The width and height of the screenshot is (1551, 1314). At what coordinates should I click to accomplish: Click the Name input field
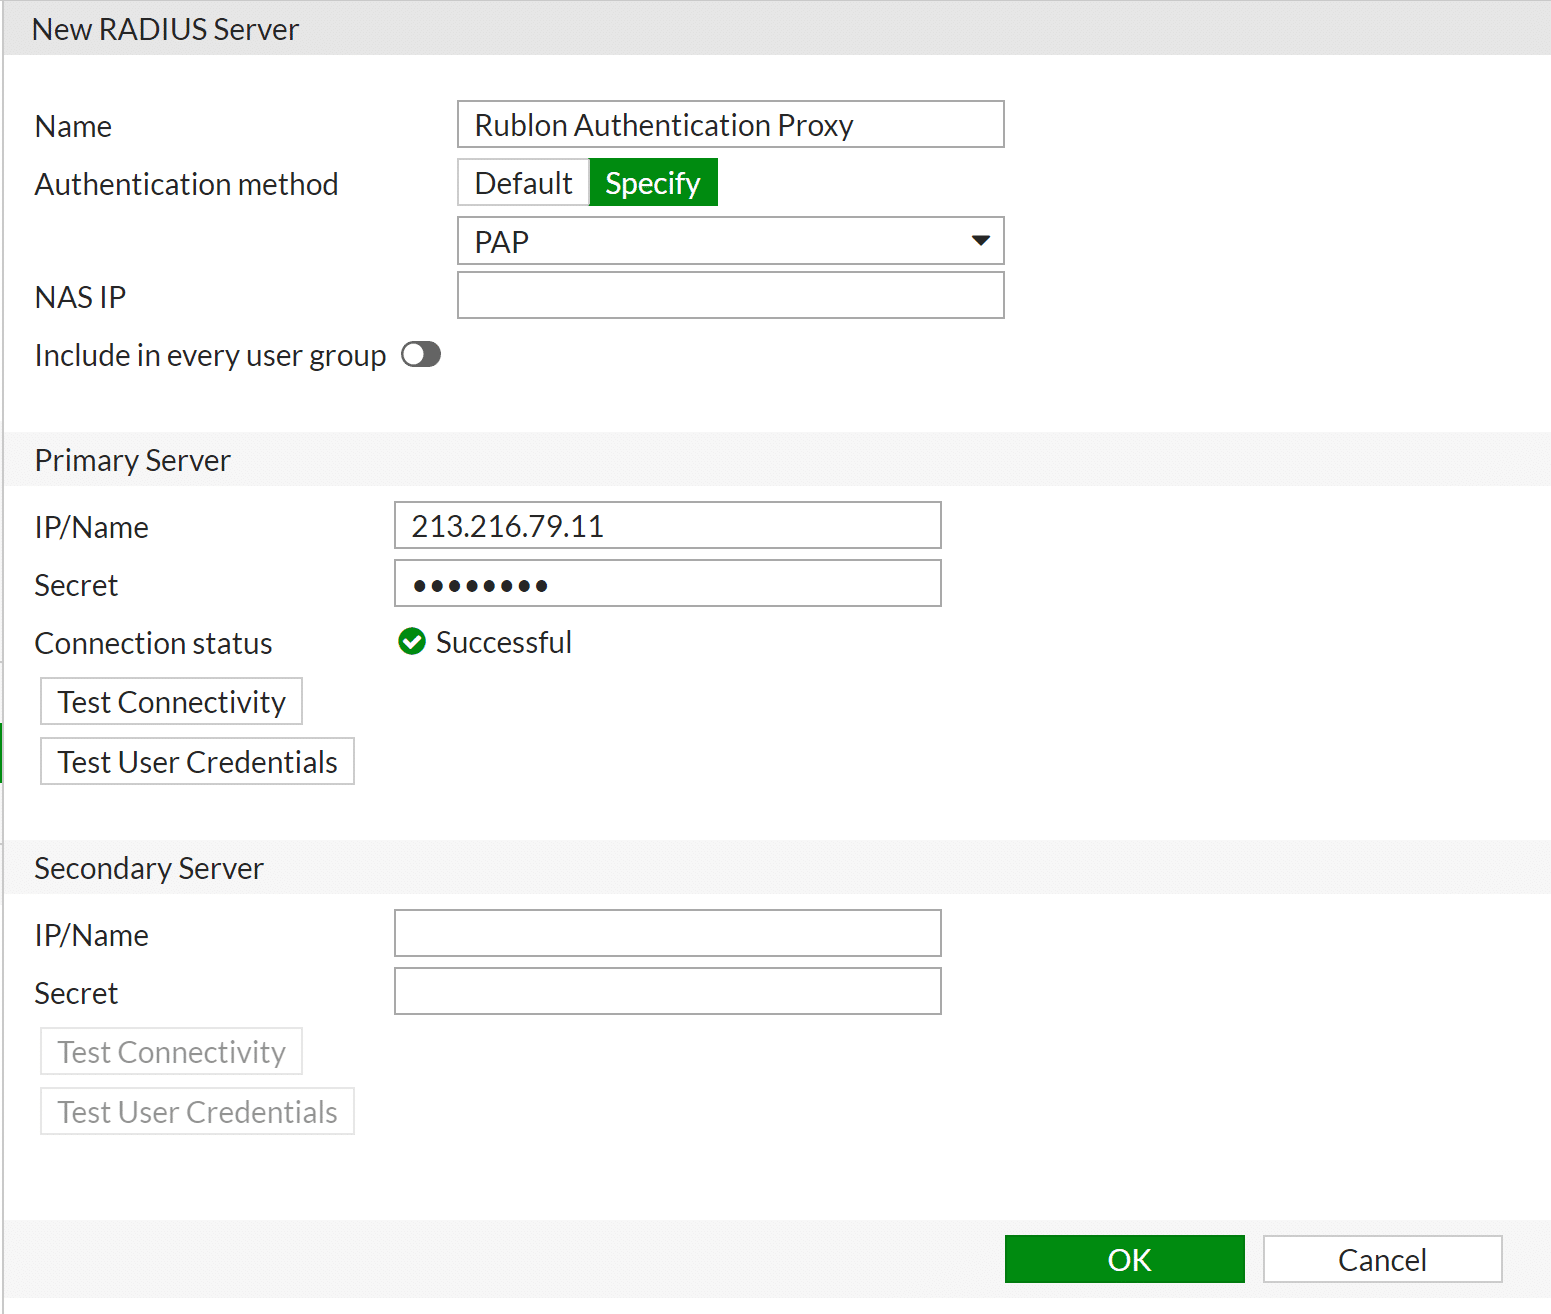[730, 125]
